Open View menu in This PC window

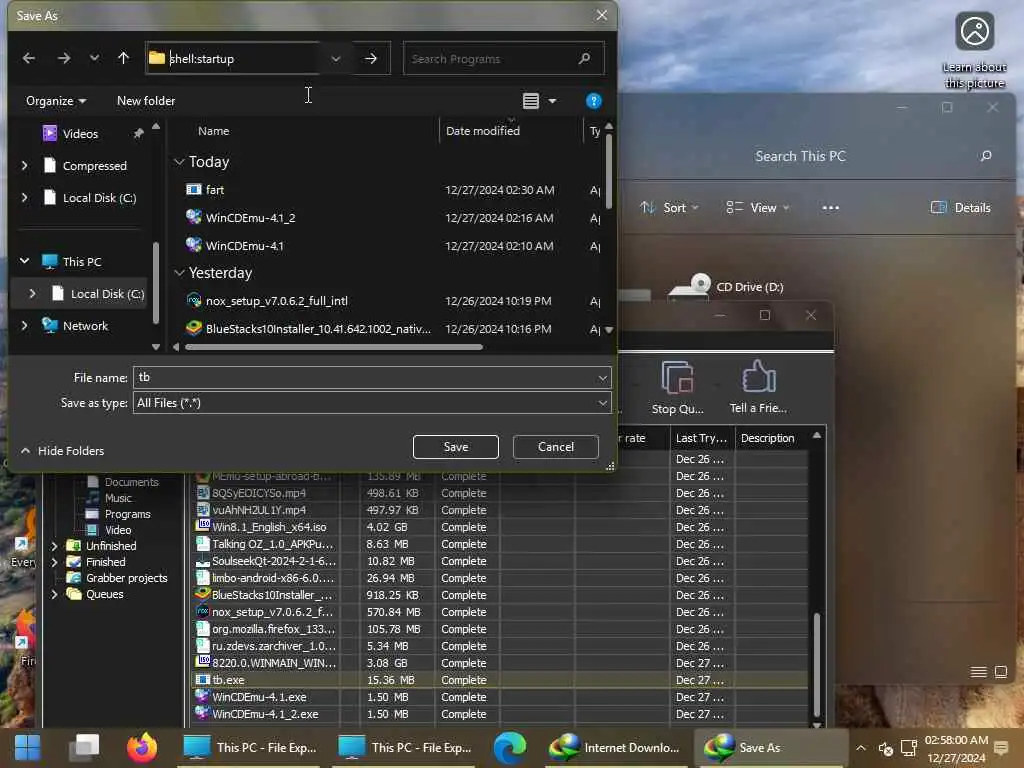coord(758,208)
